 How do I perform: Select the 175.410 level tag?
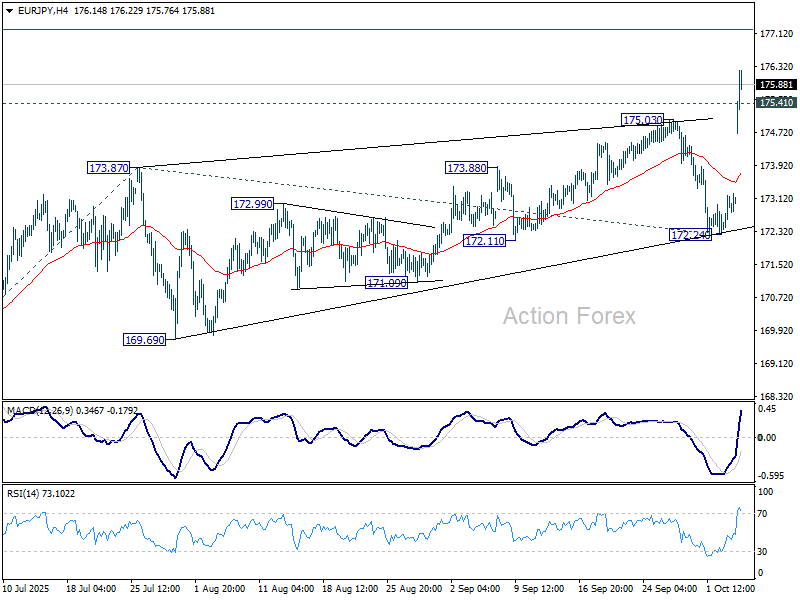776,103
